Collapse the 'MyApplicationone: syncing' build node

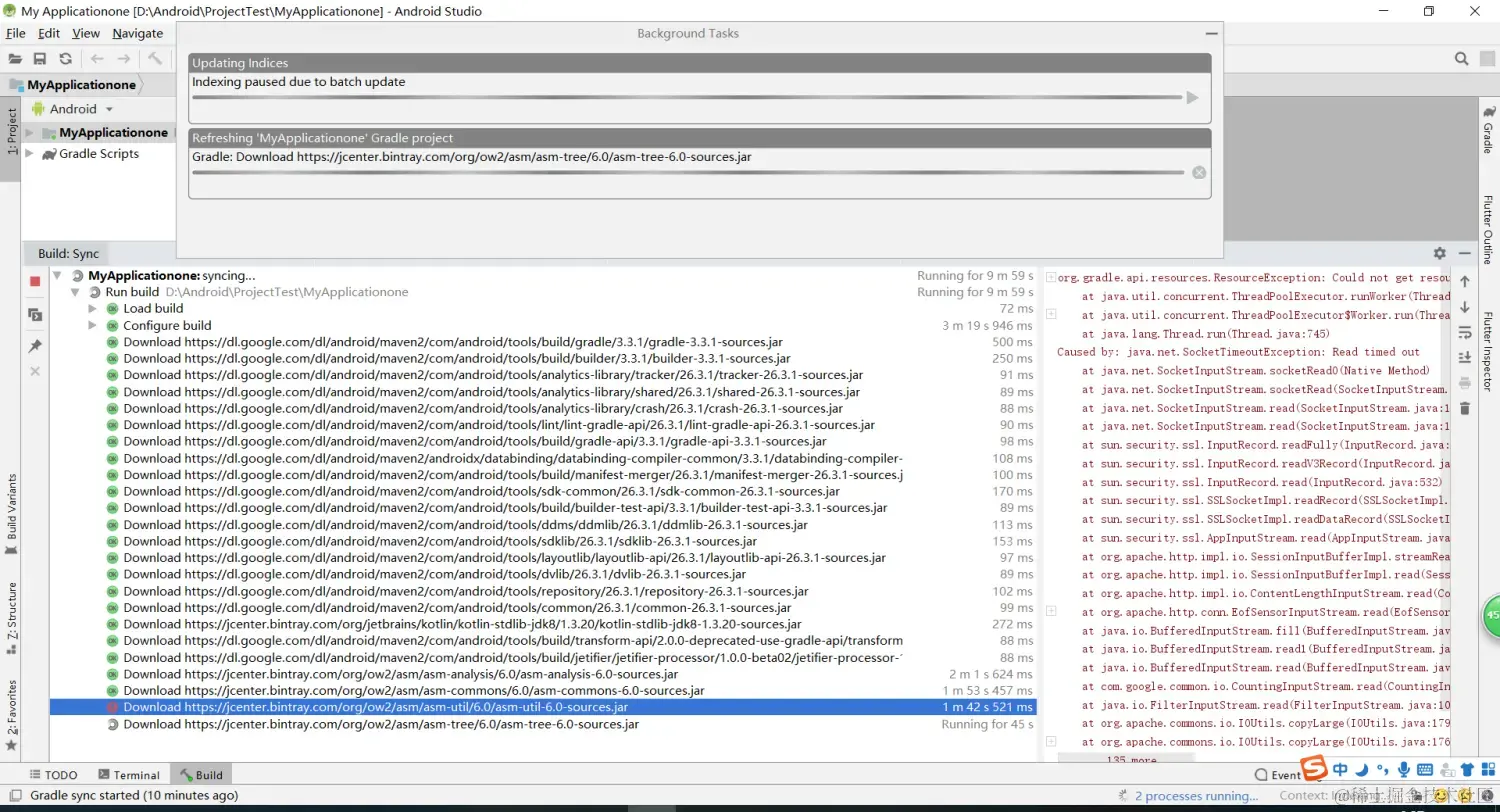coord(57,275)
